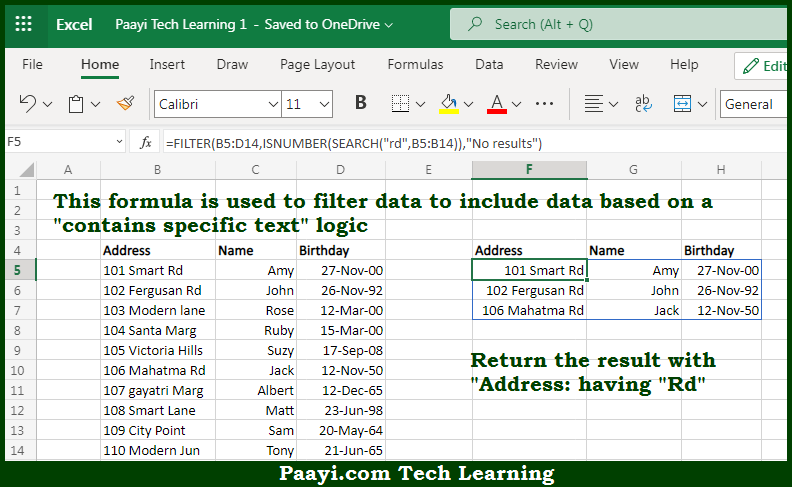The image size is (792, 487).
Task: Expand the Undo dropdown arrow
Action: pyautogui.click(x=47, y=105)
